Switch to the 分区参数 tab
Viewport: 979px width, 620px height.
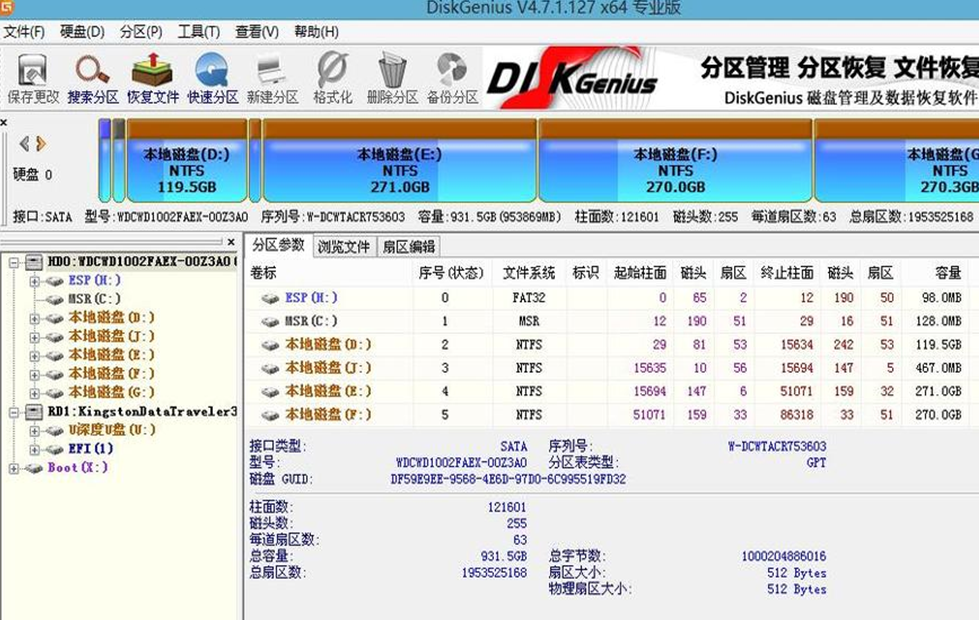coord(278,245)
